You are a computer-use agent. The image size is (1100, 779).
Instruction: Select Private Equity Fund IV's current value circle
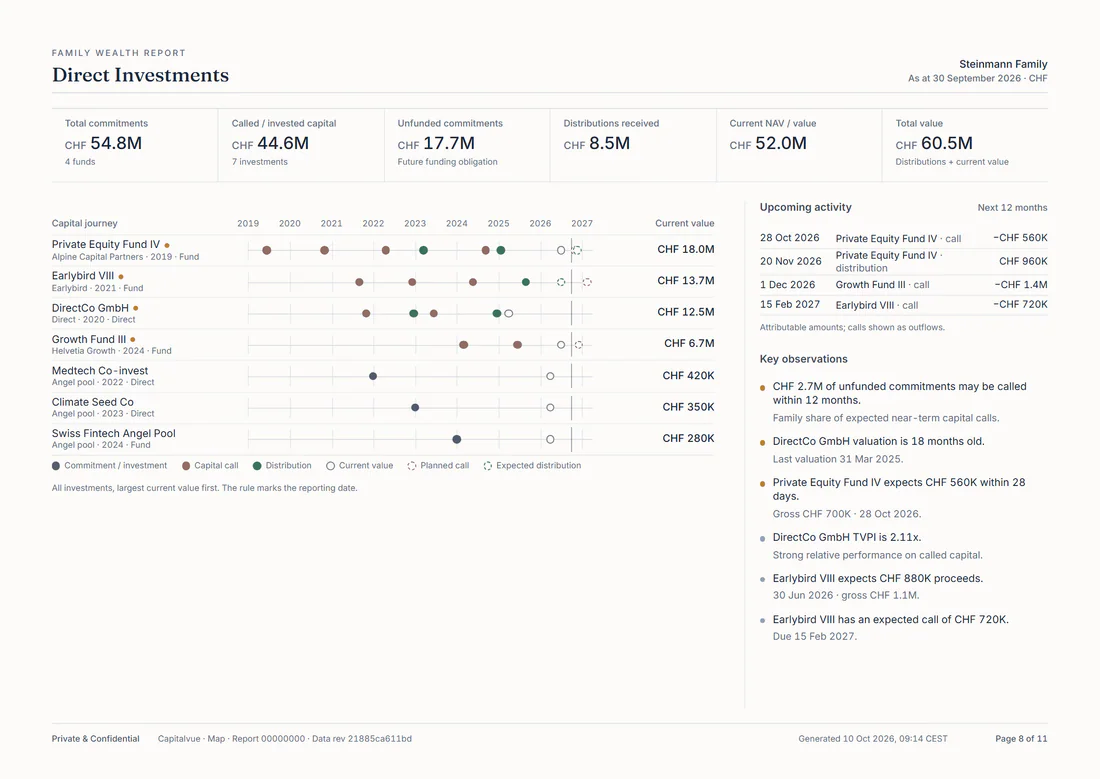561,251
